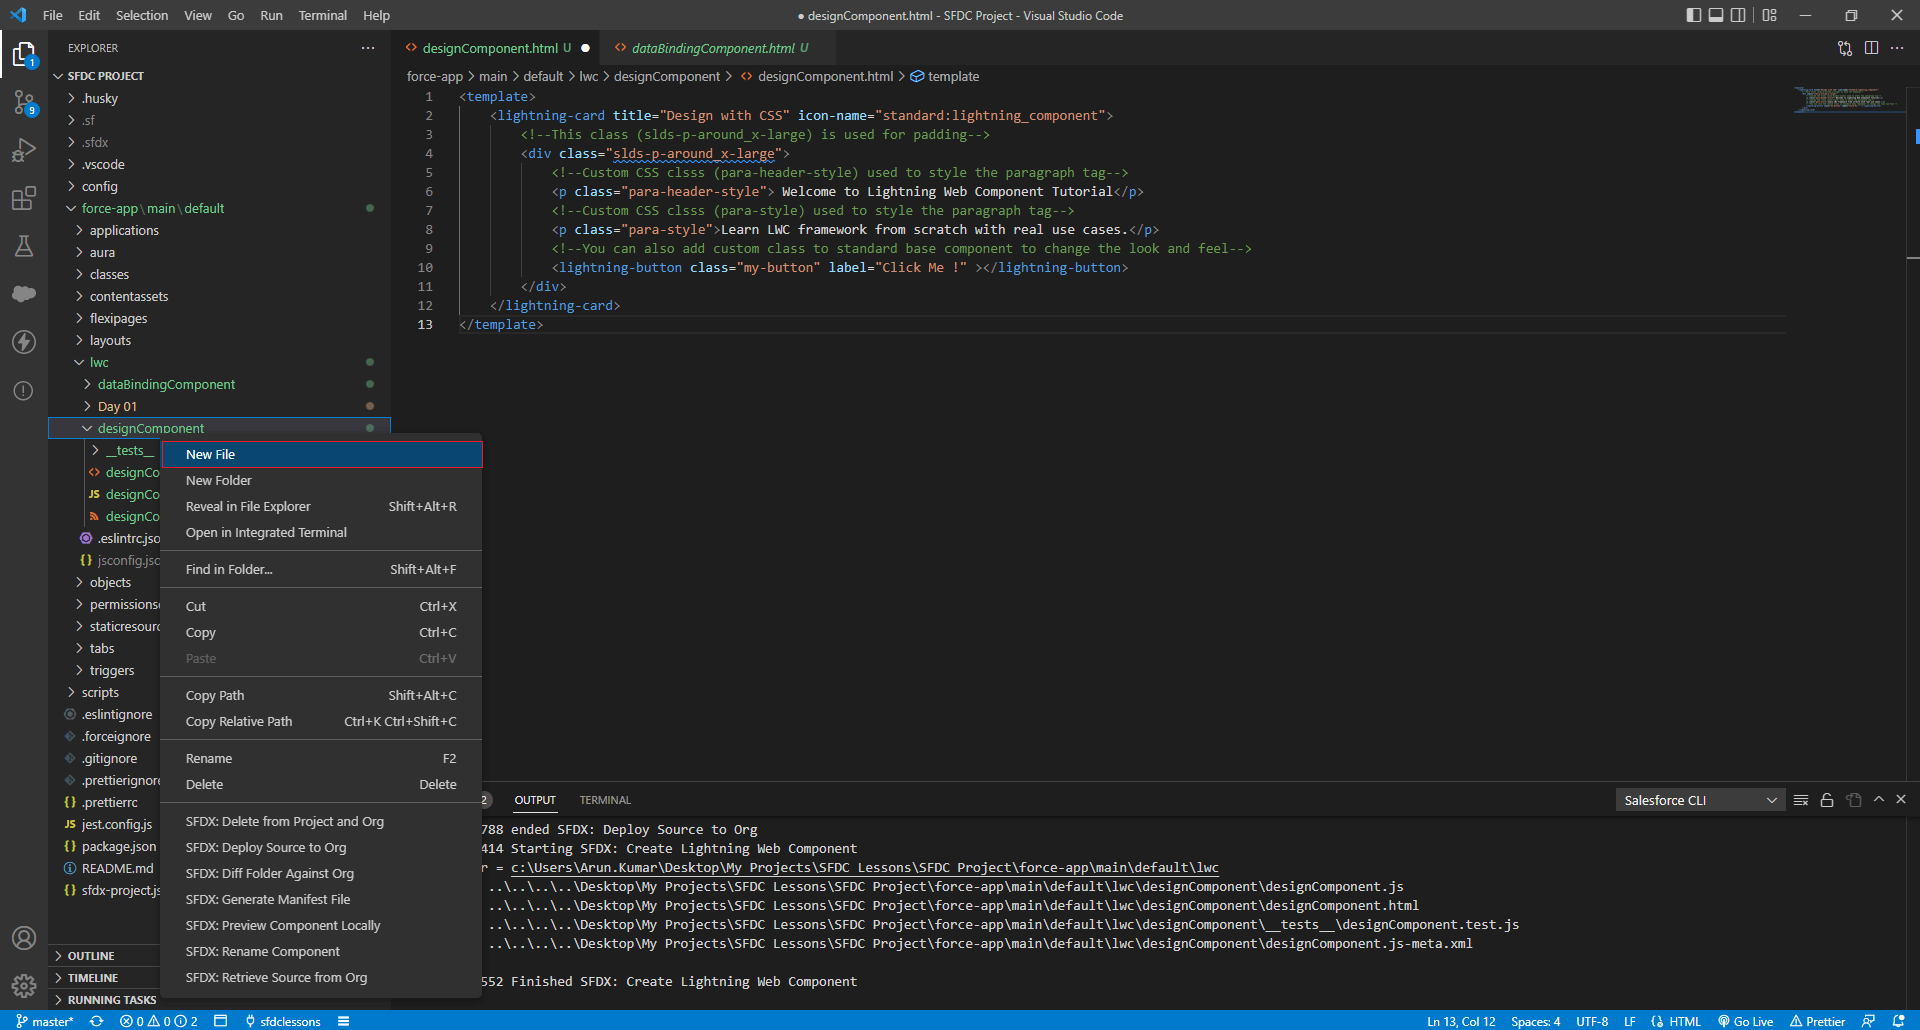Click the Manage gear icon

pos(24,986)
